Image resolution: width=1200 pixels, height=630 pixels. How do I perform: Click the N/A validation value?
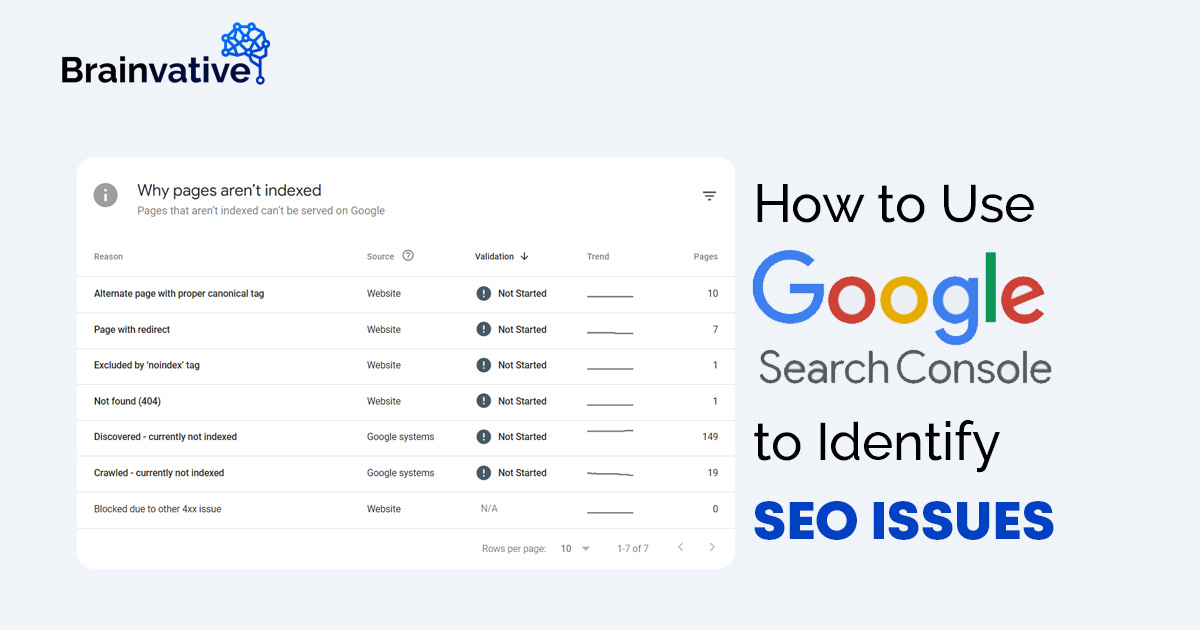(489, 509)
